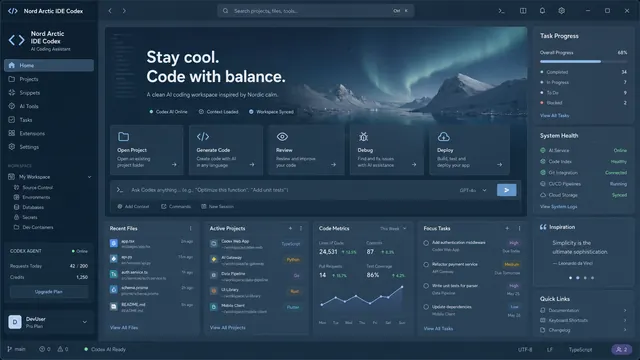Click View All Files link
This screenshot has width=640, height=360.
pyautogui.click(x=124, y=327)
